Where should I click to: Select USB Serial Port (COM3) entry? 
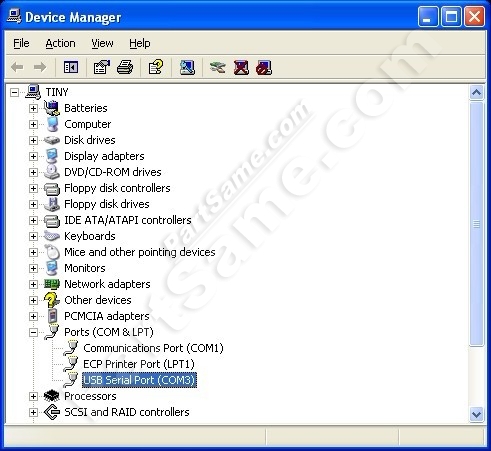[x=139, y=380]
